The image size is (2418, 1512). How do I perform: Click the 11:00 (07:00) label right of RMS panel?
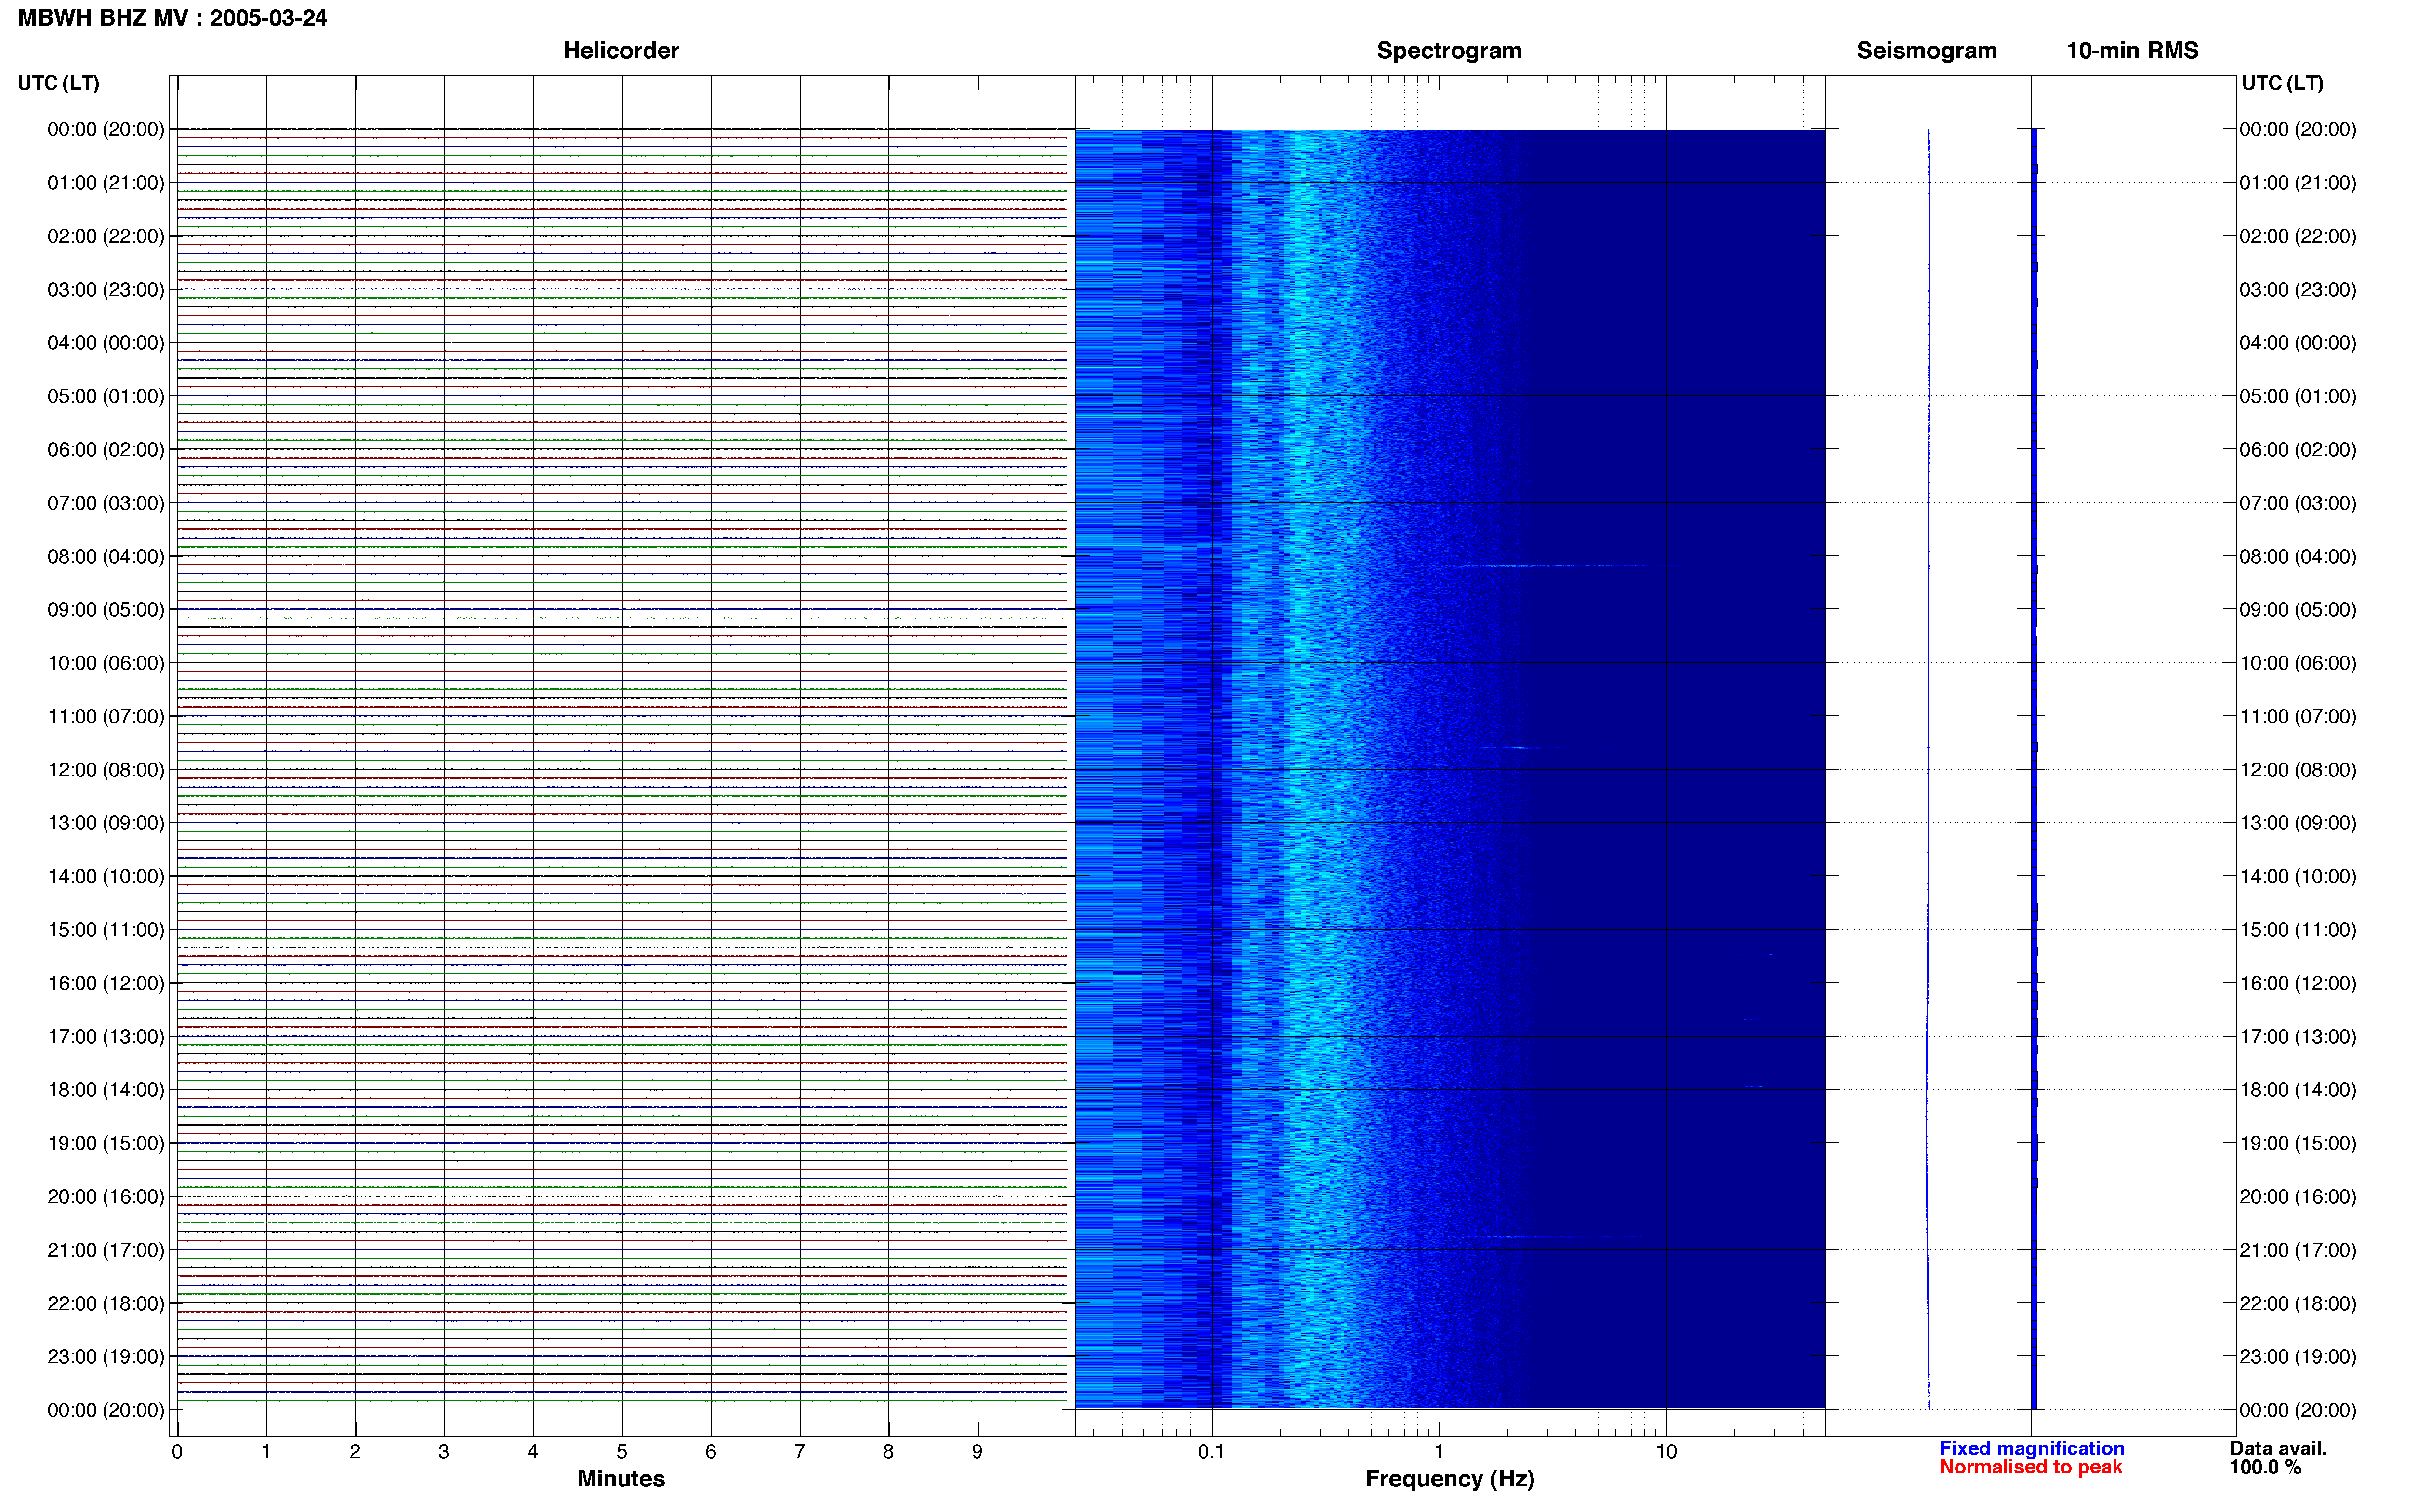point(2298,717)
